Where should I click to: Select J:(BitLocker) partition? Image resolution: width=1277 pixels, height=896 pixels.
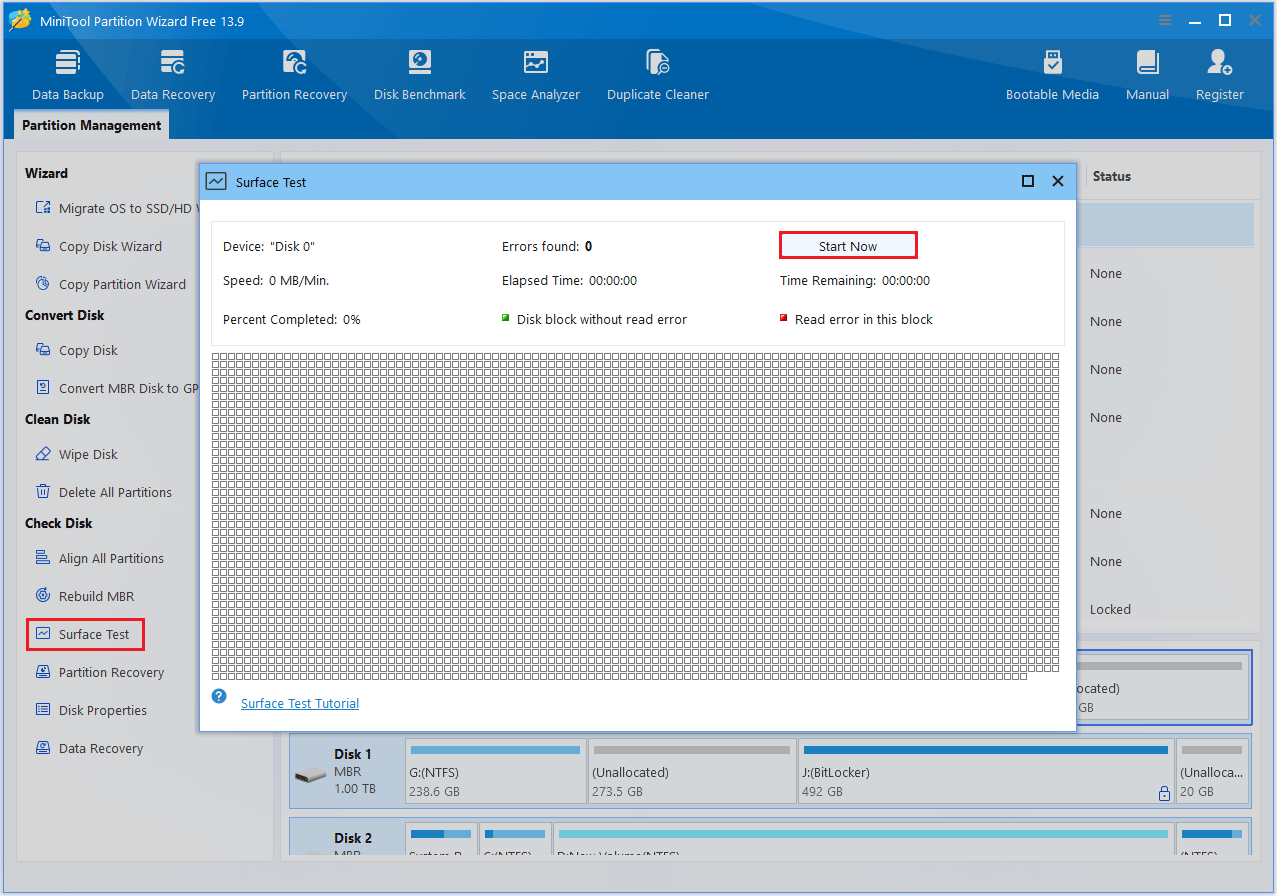click(x=986, y=772)
